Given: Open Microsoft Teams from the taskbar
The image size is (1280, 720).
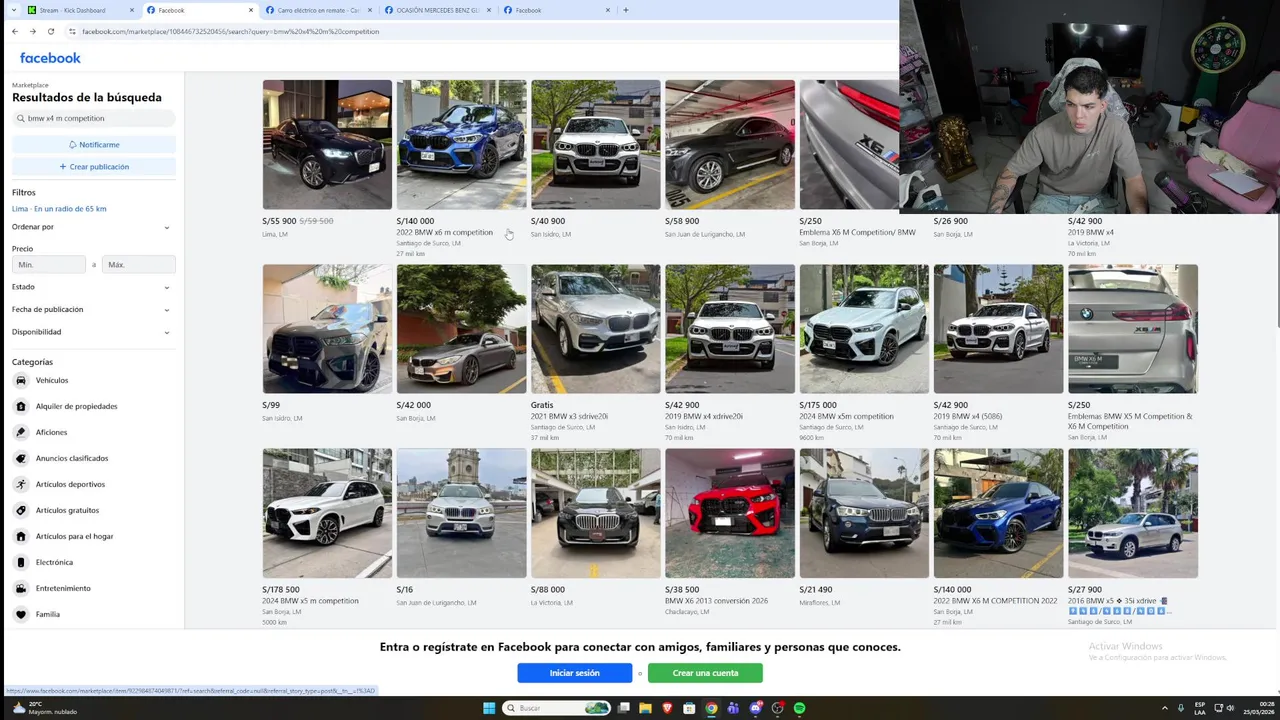Looking at the screenshot, I should point(733,708).
